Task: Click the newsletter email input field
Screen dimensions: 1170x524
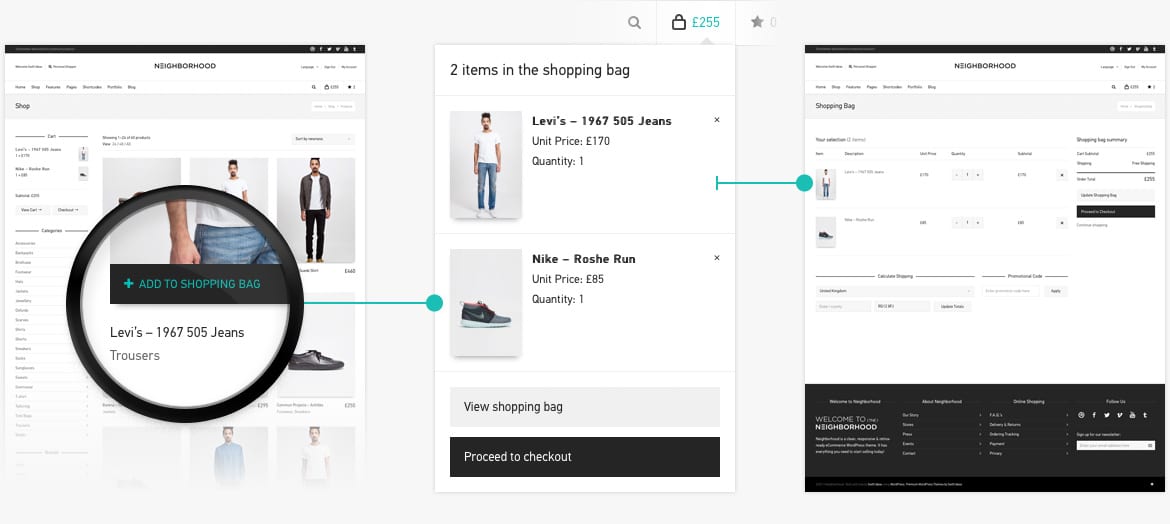Action: pos(1111,445)
